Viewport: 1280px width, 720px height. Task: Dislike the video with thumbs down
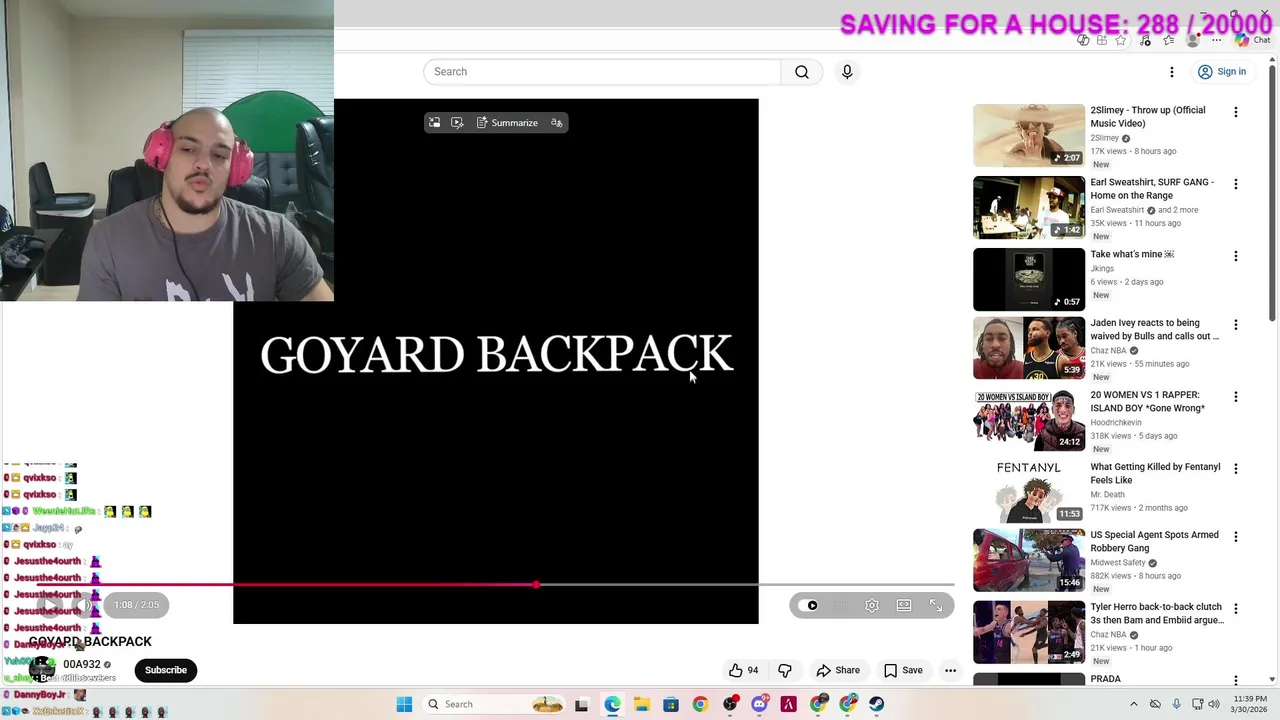785,670
